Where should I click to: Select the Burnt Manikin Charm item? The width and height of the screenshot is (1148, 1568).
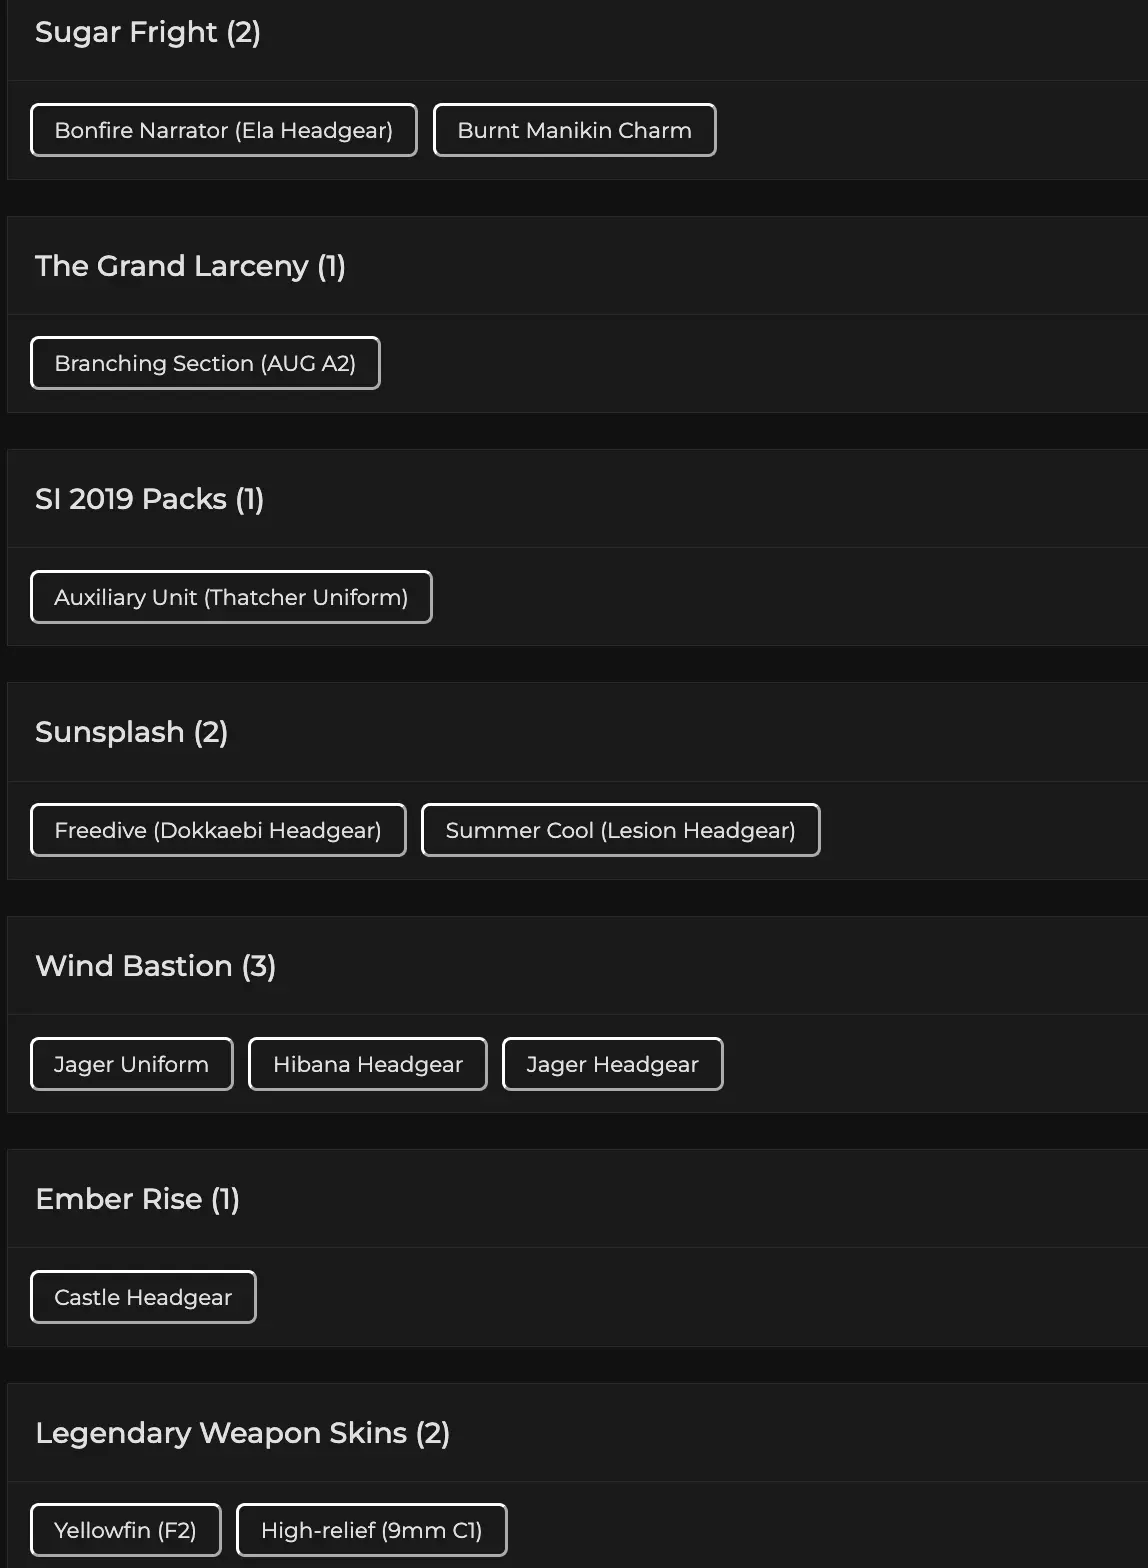pos(574,130)
